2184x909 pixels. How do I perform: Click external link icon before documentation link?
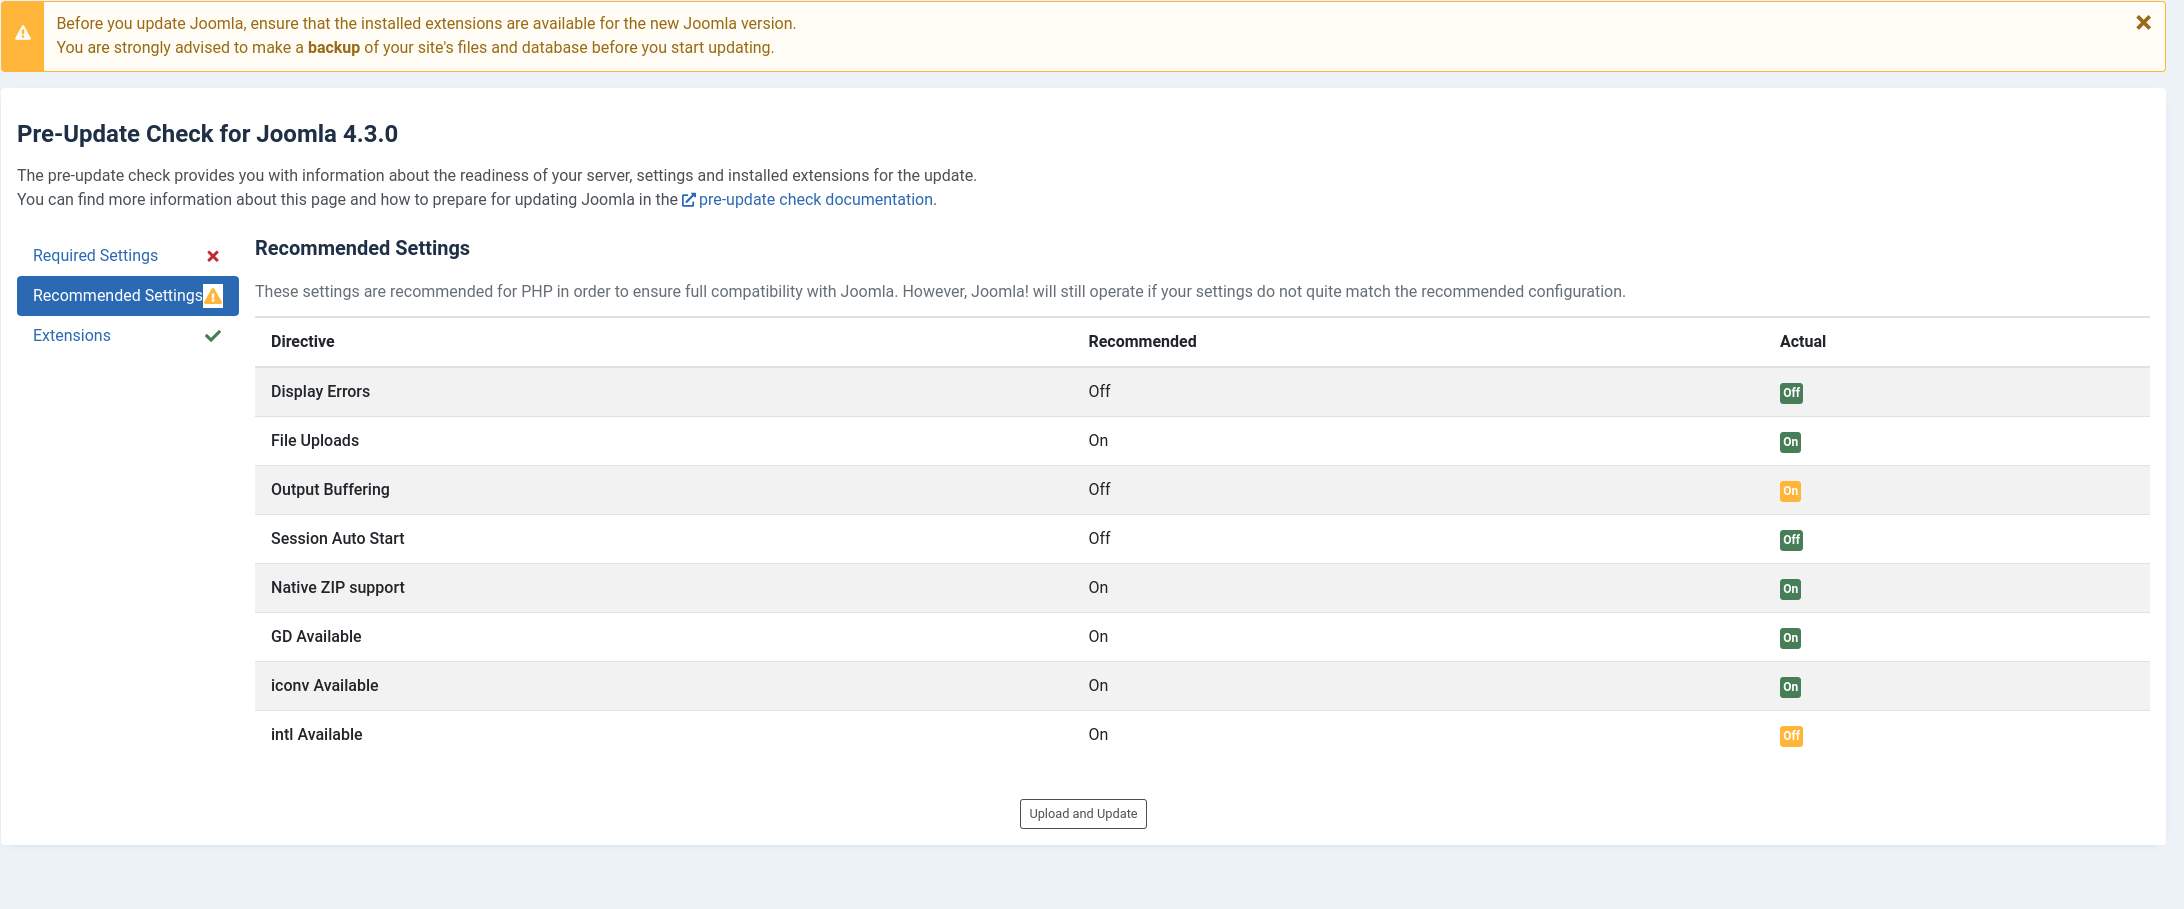688,200
